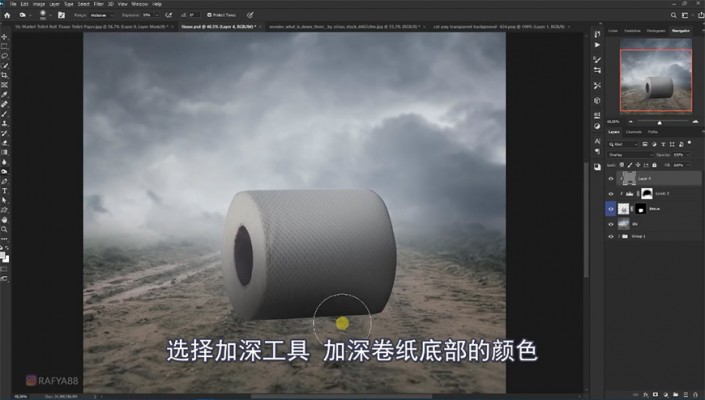This screenshot has height=400, width=705.
Task: Select the Lasso tool
Action: coord(4,56)
